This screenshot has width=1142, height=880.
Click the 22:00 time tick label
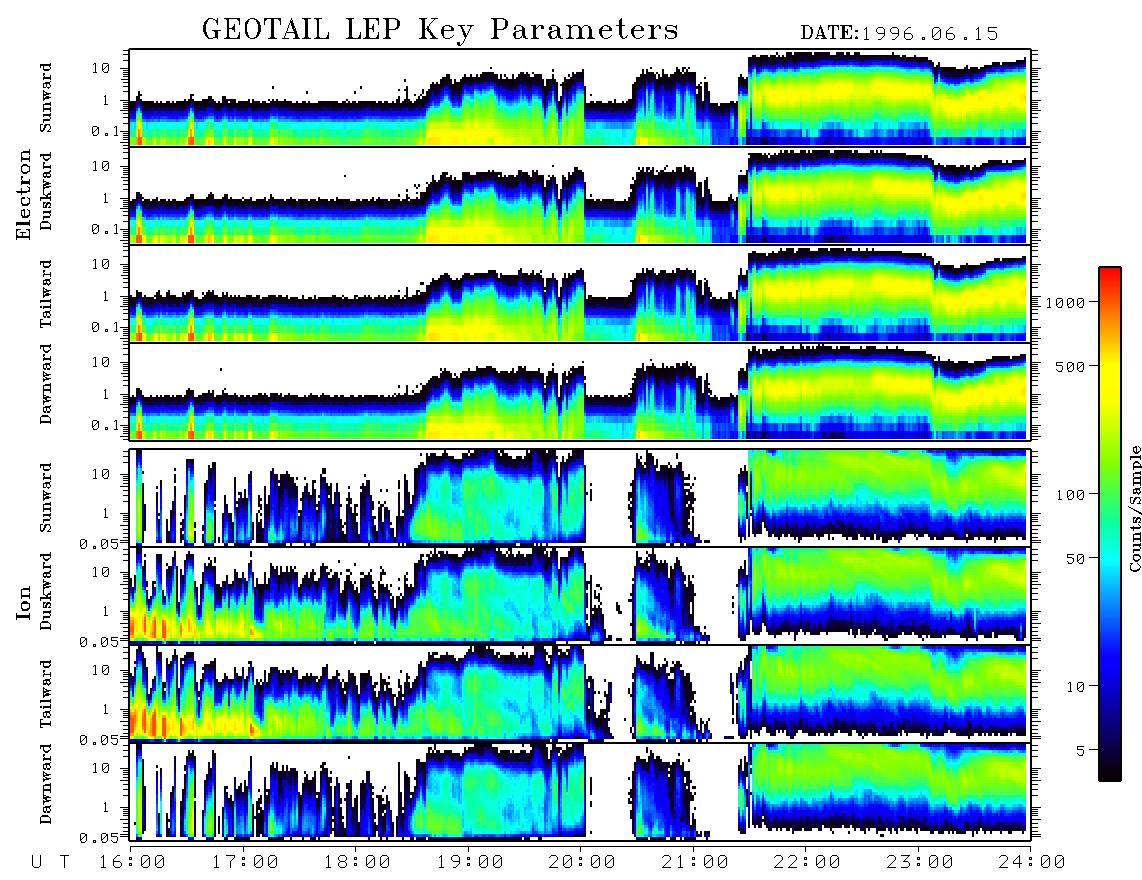(807, 863)
